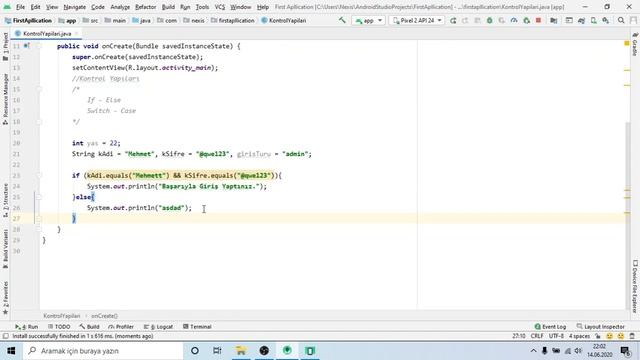Screen dimensions: 640x360
Task: Click the Cortana circle in the taskbar
Action: (x=195, y=351)
